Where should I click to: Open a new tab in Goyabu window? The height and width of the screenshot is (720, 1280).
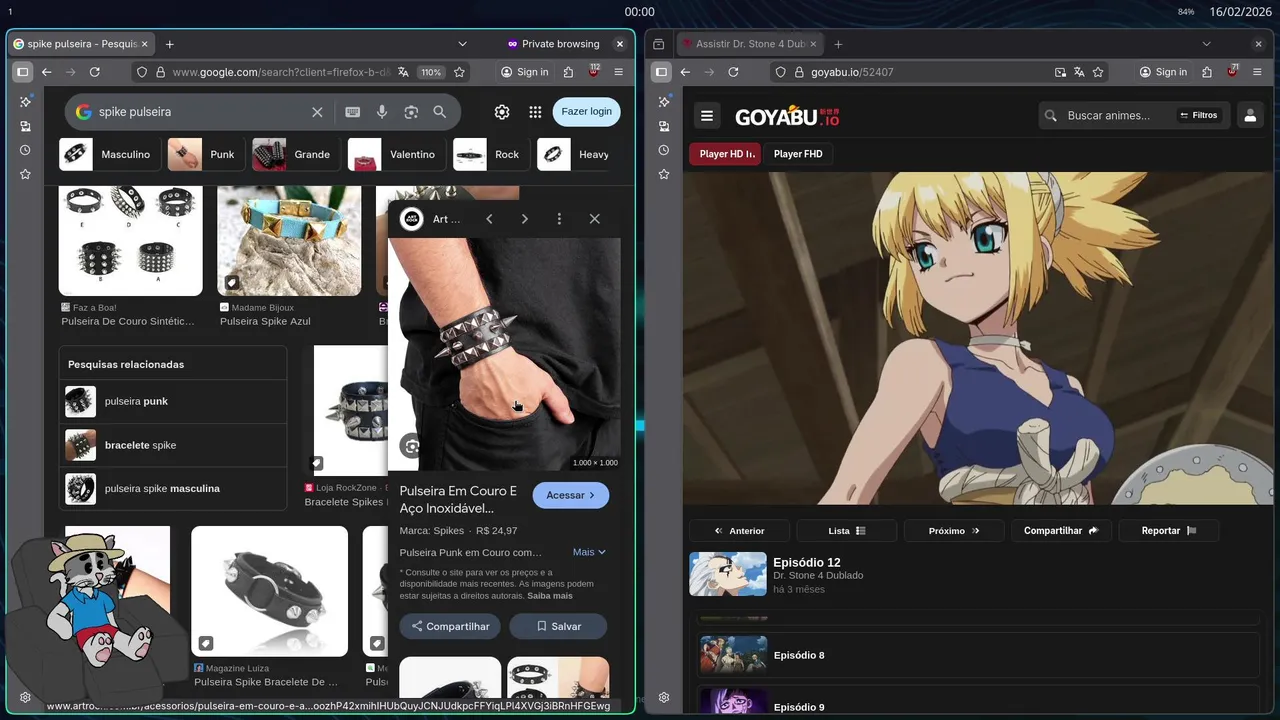(x=838, y=44)
